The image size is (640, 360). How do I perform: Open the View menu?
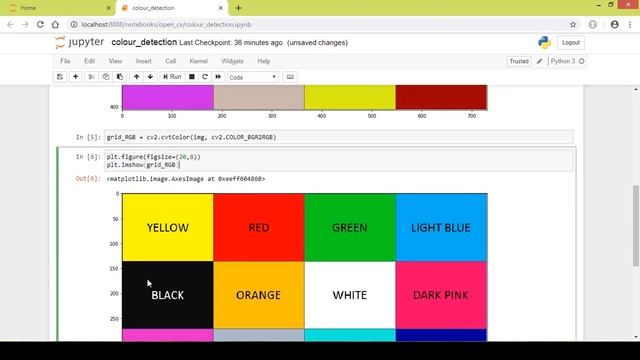(115, 61)
